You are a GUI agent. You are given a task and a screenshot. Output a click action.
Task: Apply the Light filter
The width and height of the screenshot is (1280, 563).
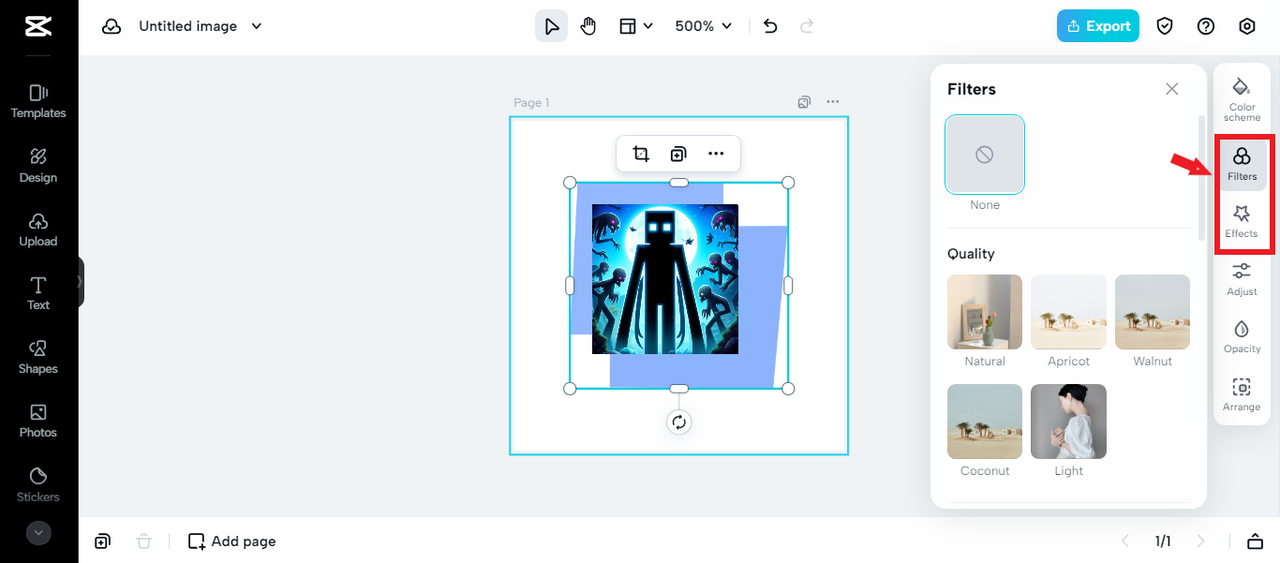[1069, 421]
